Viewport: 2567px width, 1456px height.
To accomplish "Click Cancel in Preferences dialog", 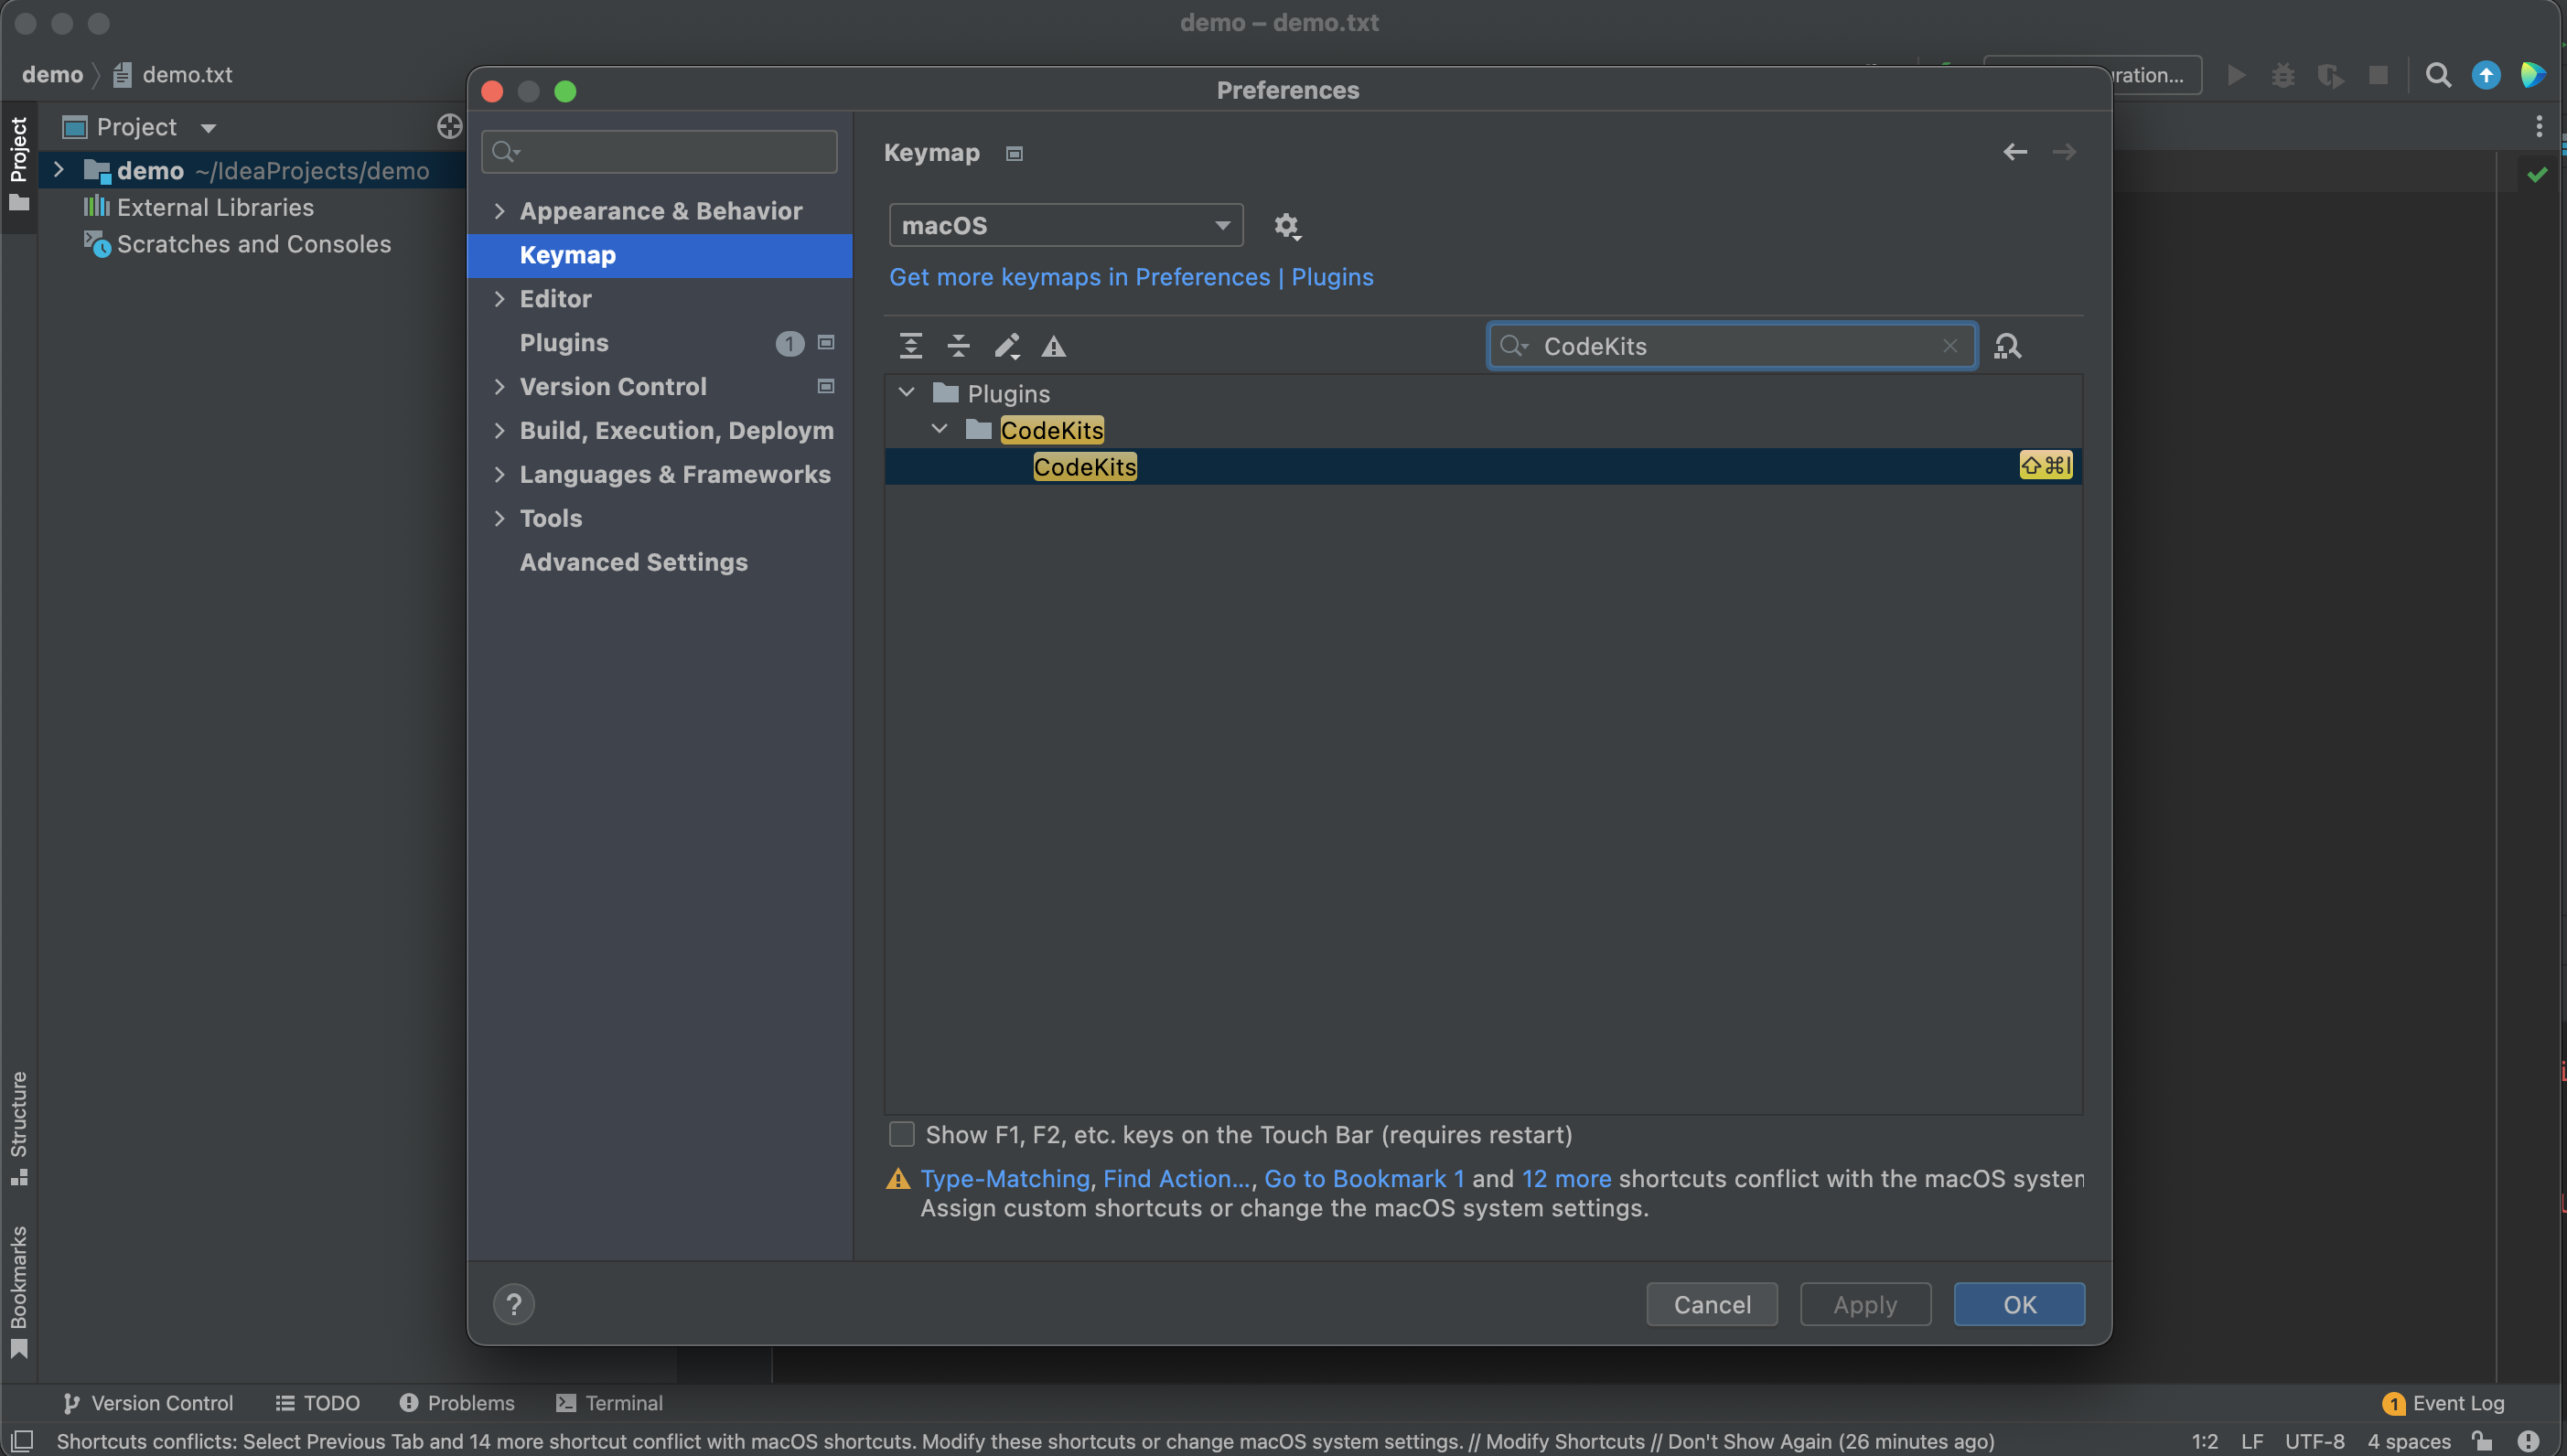I will 1712,1304.
